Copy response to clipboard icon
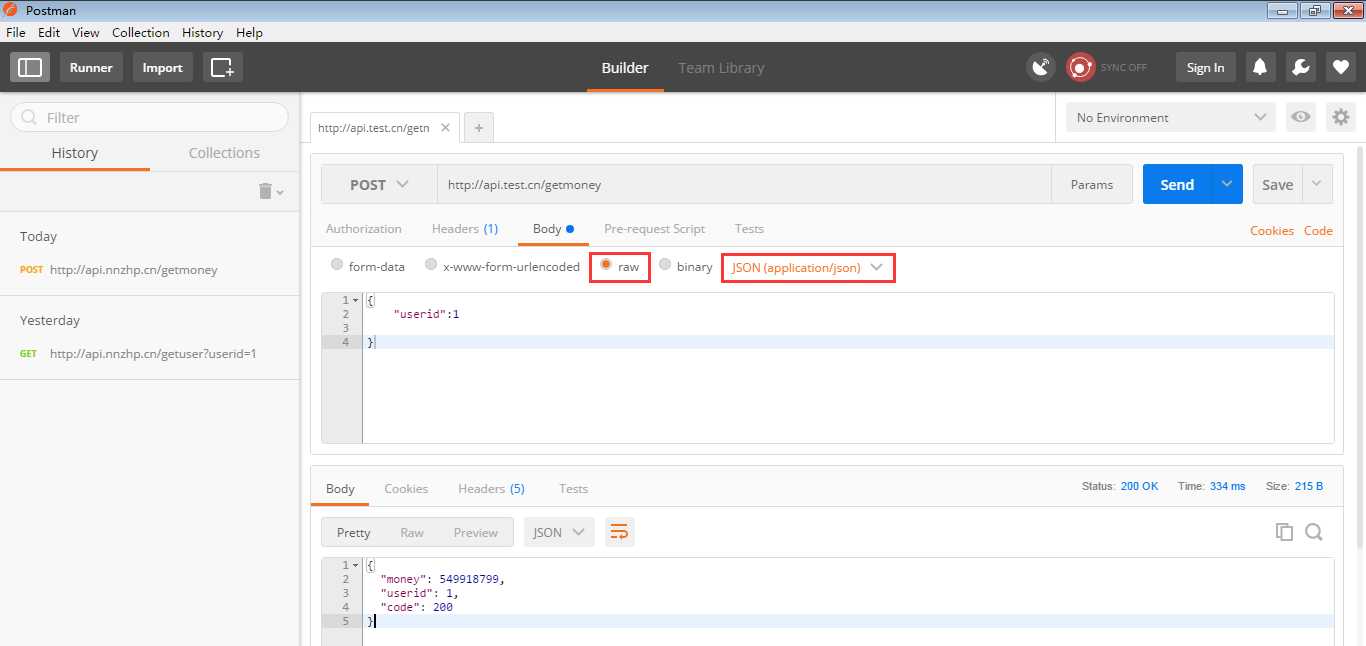1366x646 pixels. click(1284, 532)
